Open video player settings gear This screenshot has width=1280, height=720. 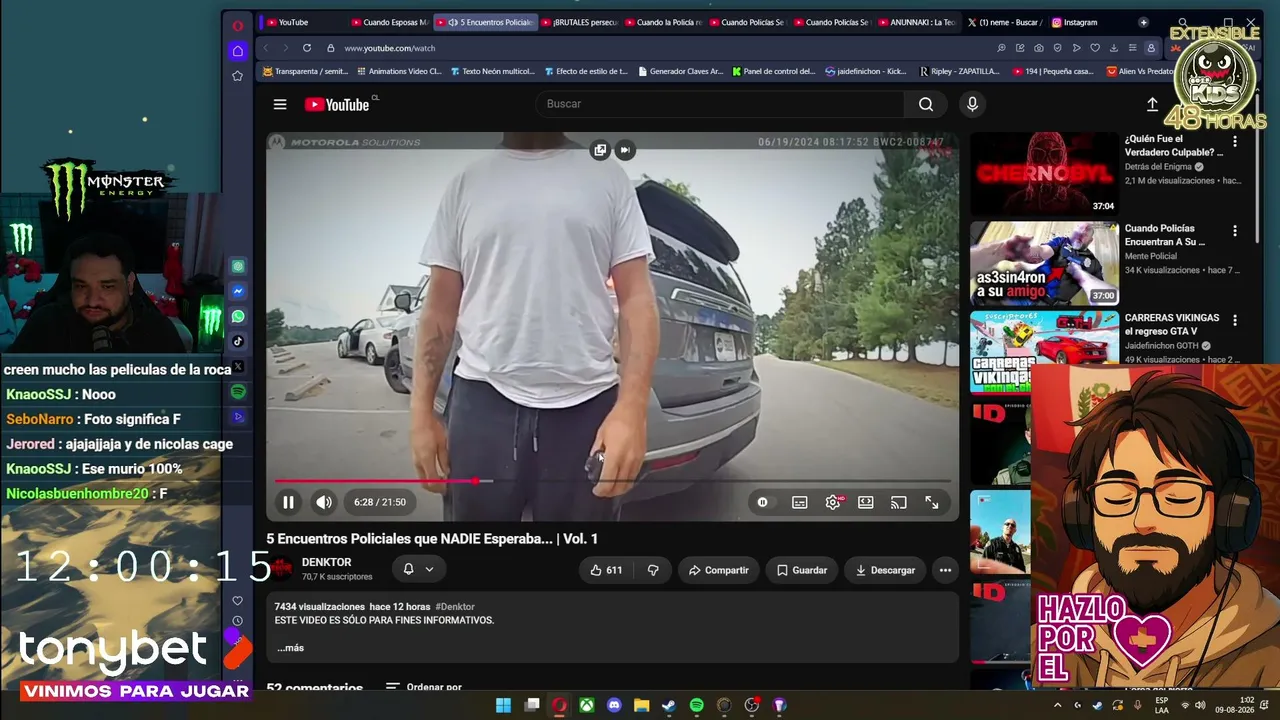pyautogui.click(x=833, y=502)
